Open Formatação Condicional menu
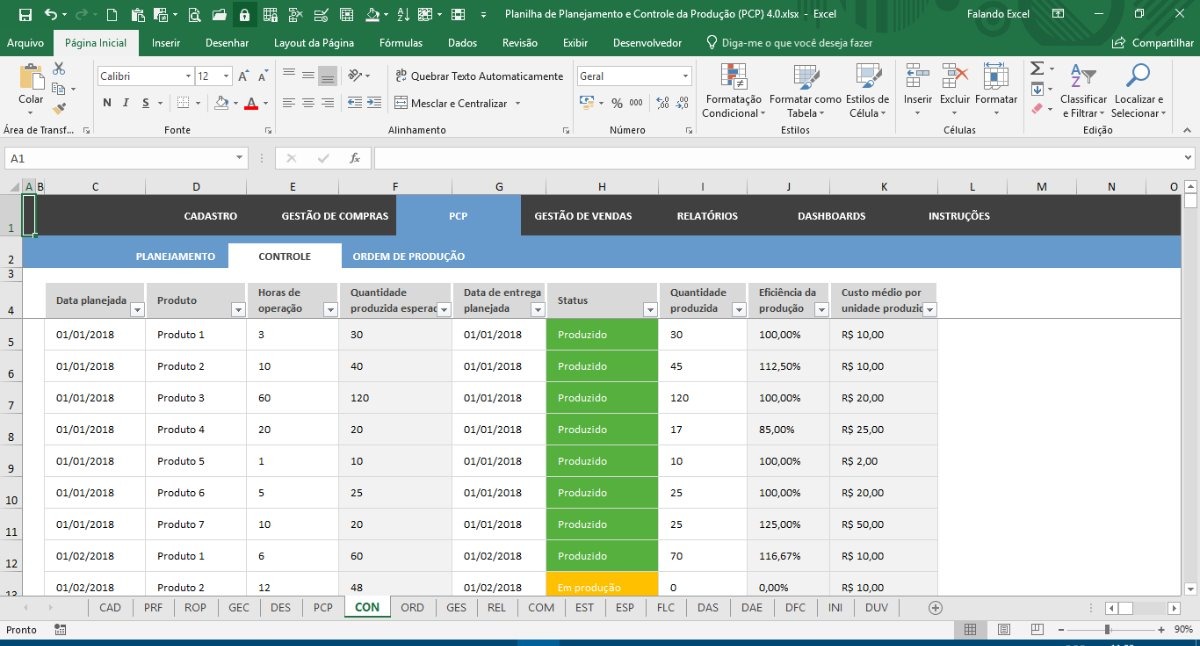The image size is (1200, 646). 732,90
